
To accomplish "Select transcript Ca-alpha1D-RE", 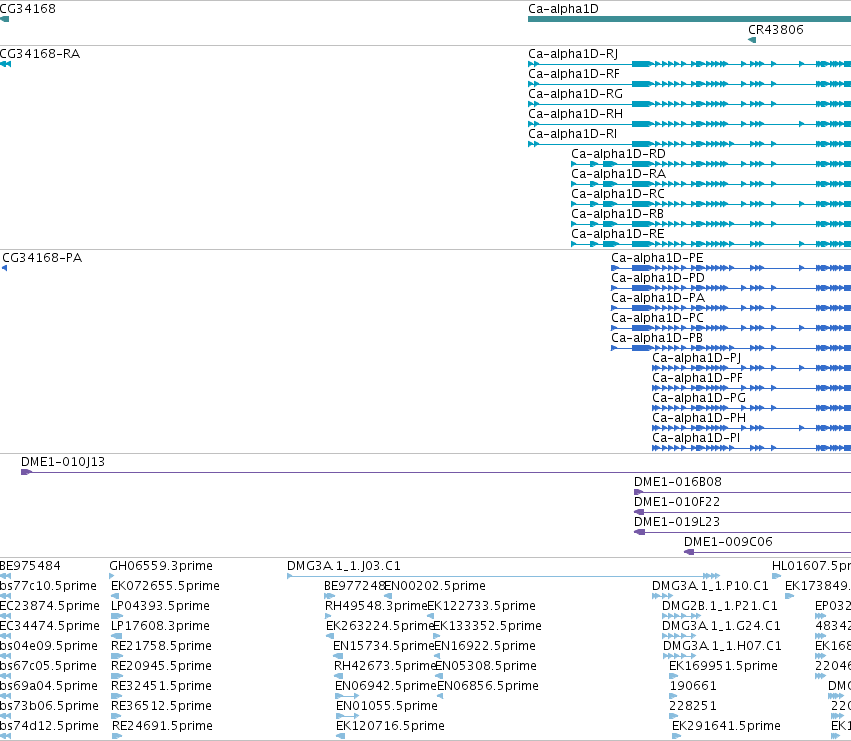I will point(711,244).
